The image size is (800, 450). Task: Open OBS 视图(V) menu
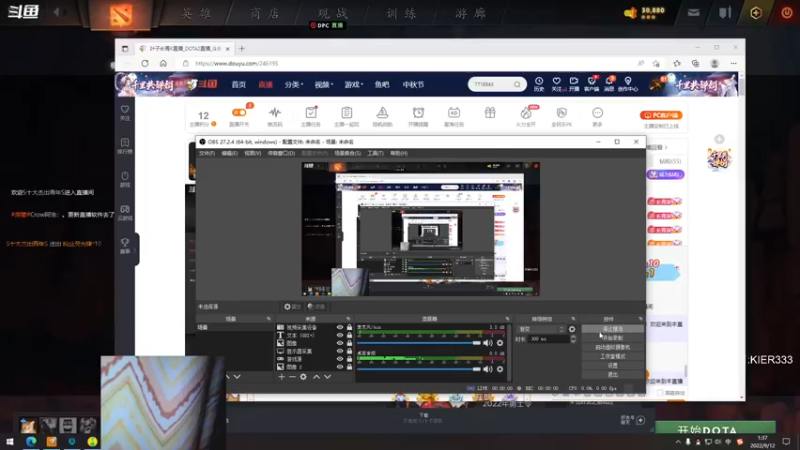[x=253, y=153]
